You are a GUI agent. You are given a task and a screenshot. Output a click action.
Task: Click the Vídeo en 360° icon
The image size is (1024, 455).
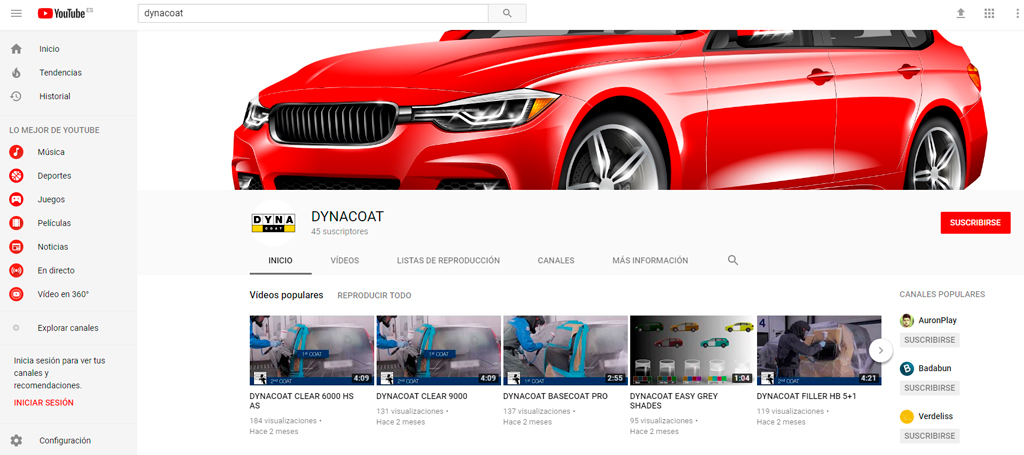coord(16,294)
